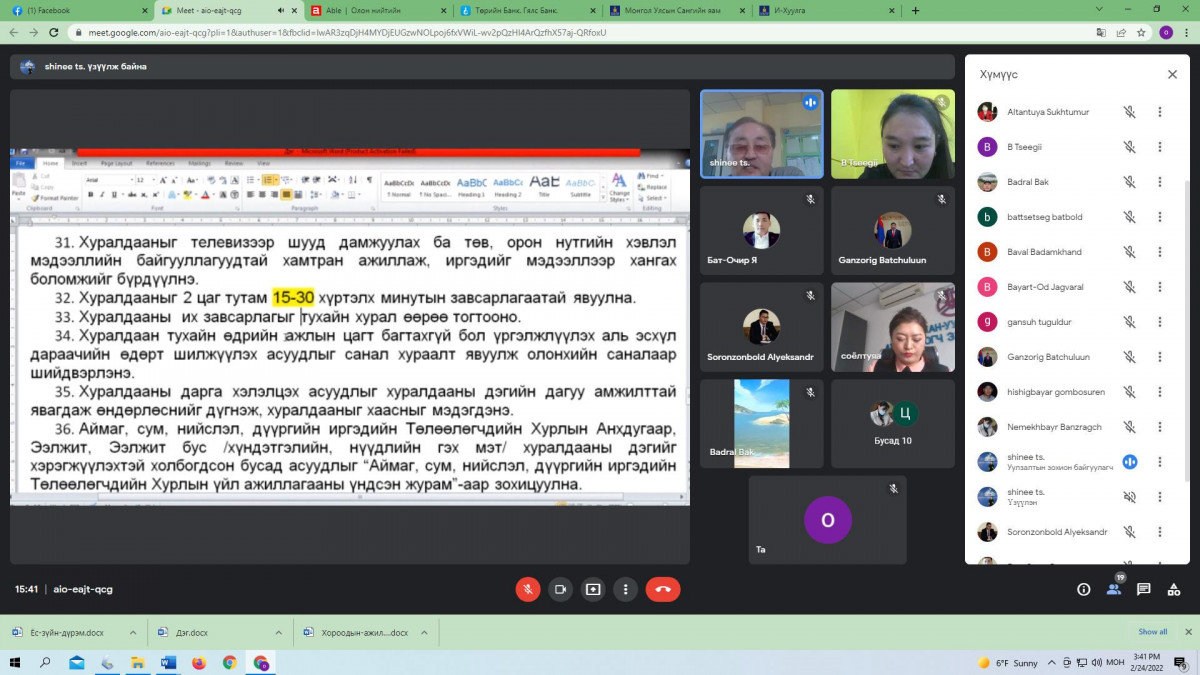
Task: Click the red leave call button
Action: (662, 589)
